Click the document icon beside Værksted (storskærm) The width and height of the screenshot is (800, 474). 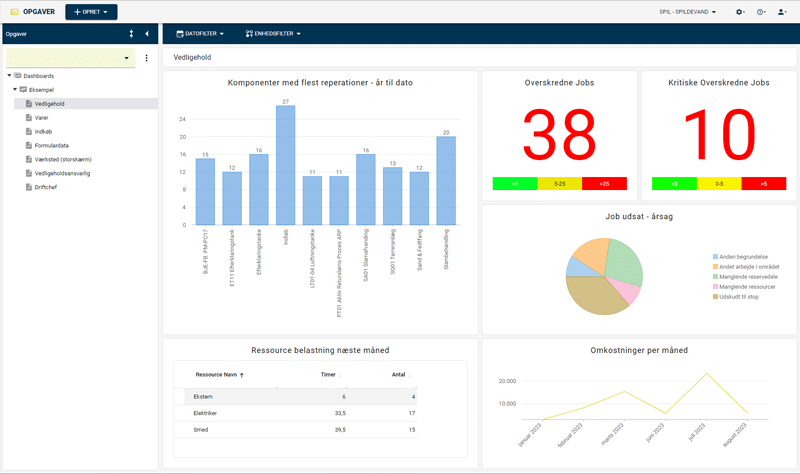29,159
